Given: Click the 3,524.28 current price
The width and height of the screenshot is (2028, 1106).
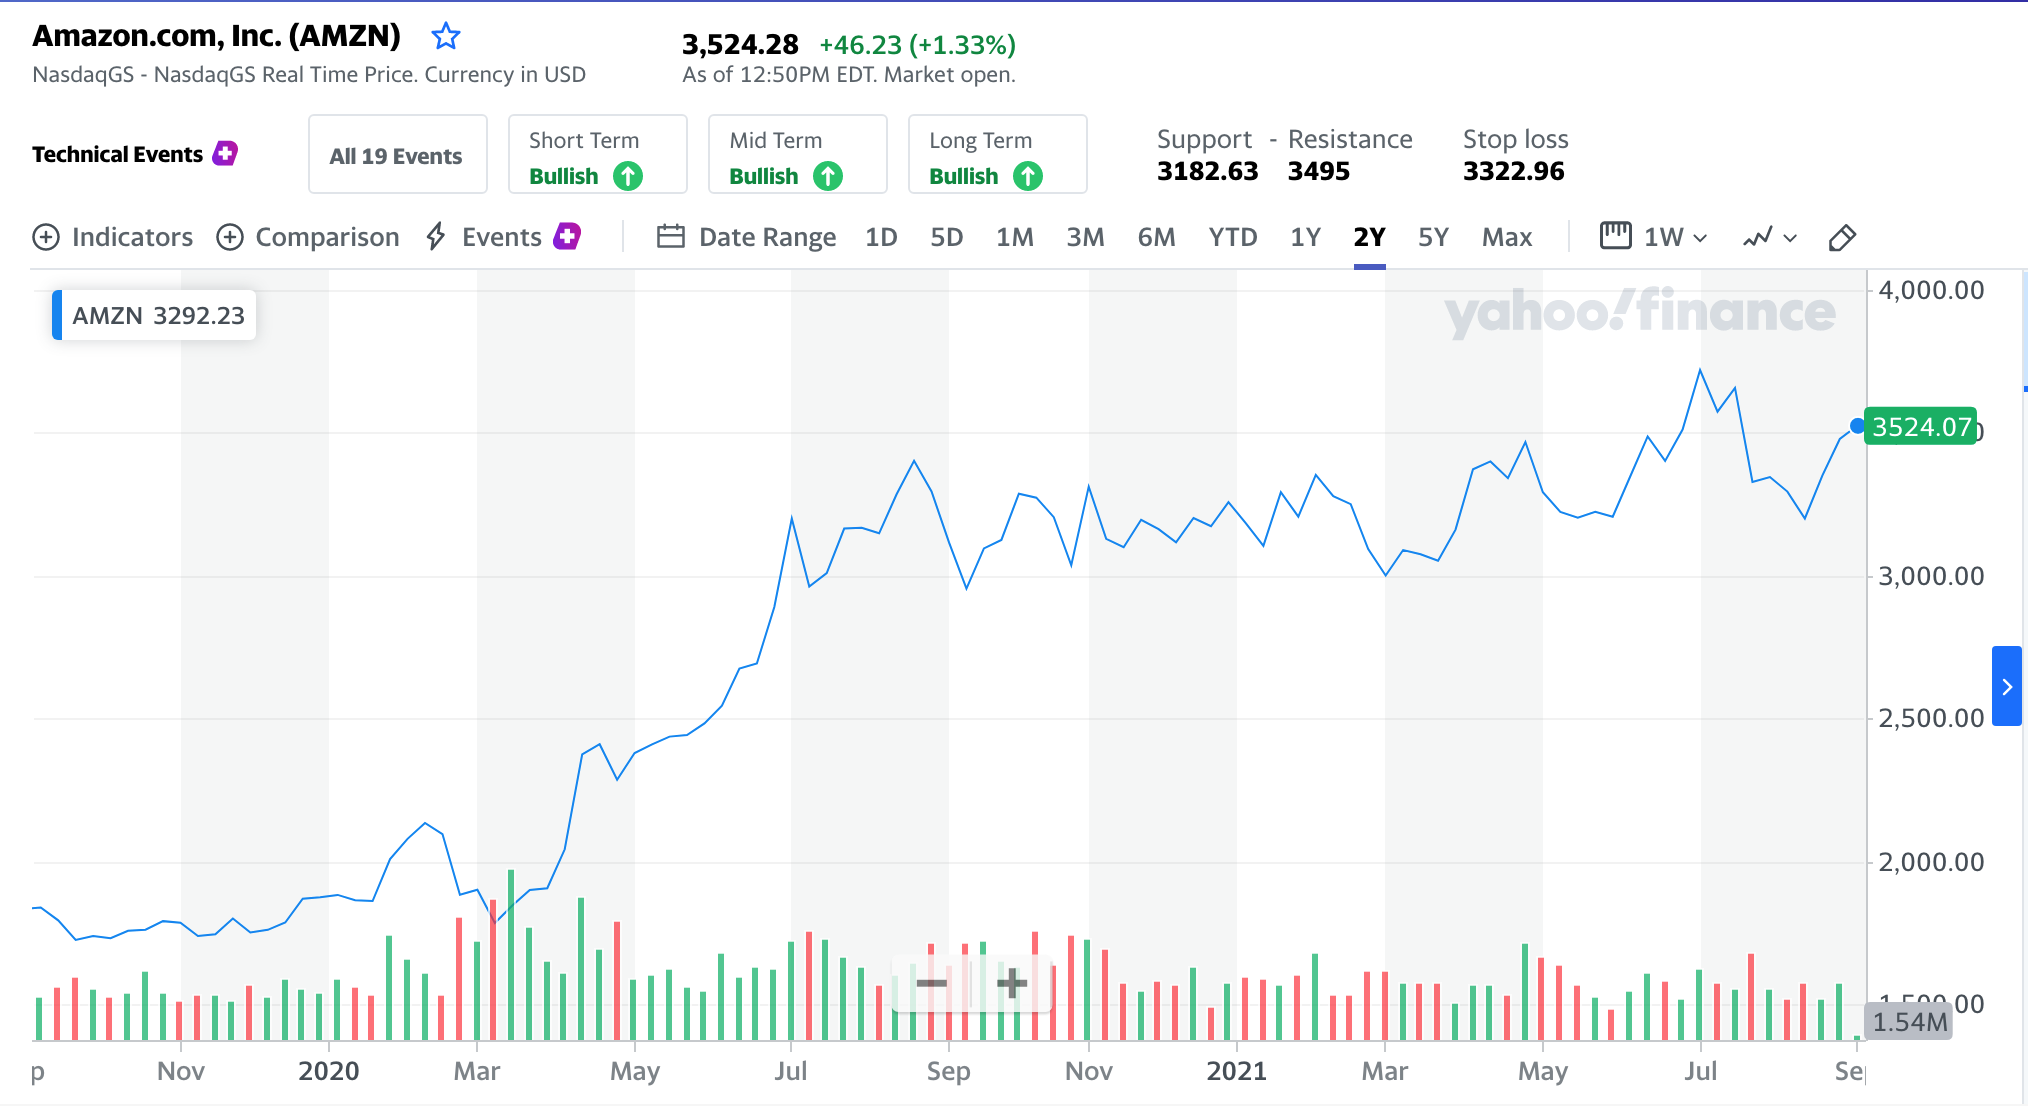Looking at the screenshot, I should pyautogui.click(x=740, y=45).
